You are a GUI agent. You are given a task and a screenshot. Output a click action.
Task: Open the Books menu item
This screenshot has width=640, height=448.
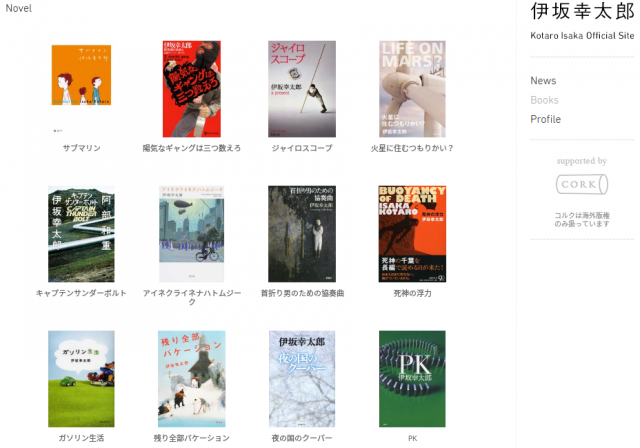point(544,100)
